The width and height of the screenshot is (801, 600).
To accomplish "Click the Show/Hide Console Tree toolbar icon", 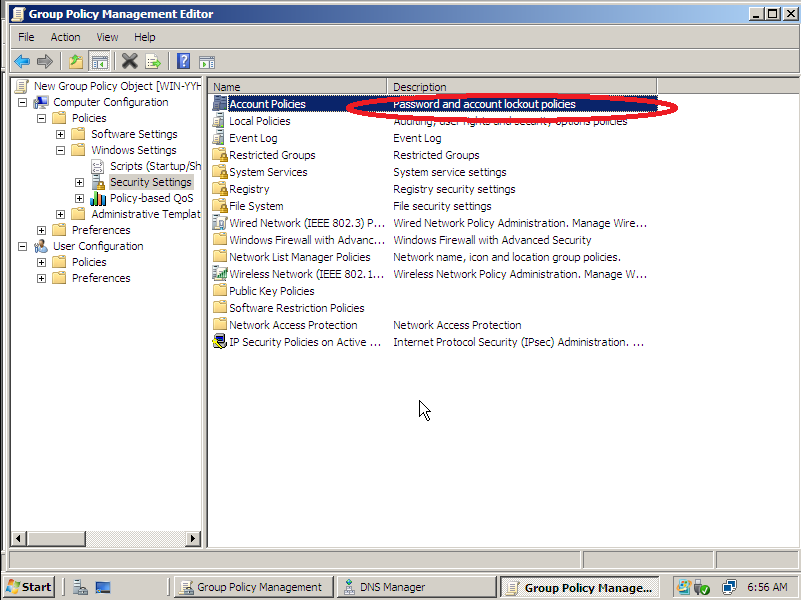I will click(x=100, y=61).
